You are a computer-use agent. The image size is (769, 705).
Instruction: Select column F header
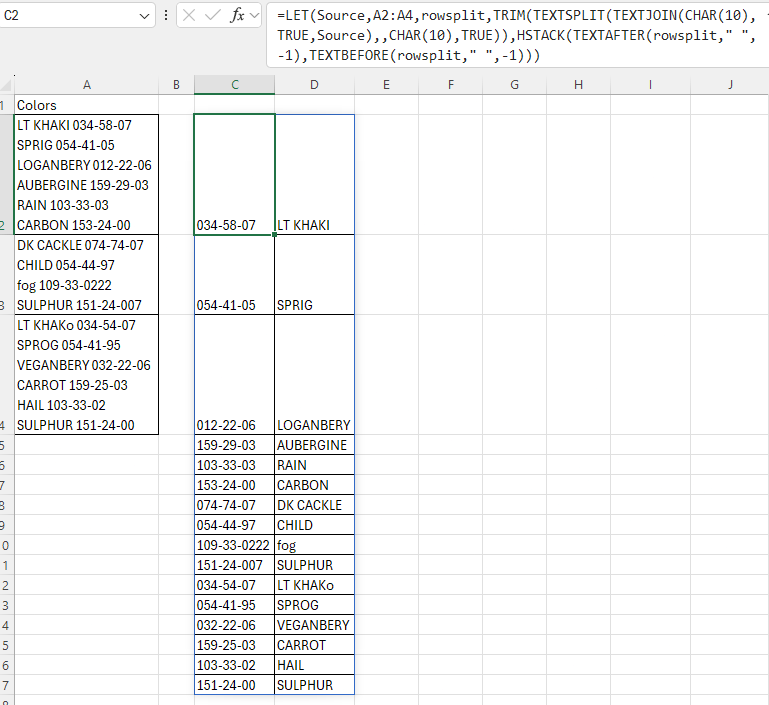[451, 85]
